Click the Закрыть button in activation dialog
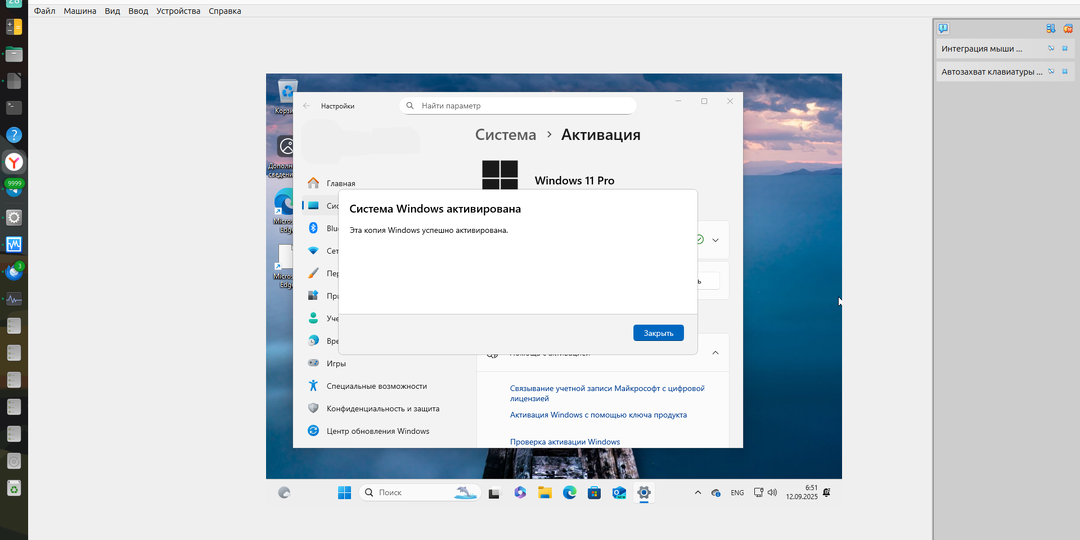This screenshot has height=540, width=1080. [658, 333]
